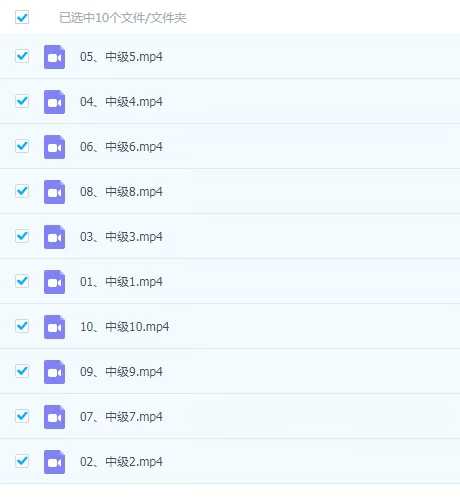Uncheck the checkbox for 05、中级5.mp4

(22, 56)
